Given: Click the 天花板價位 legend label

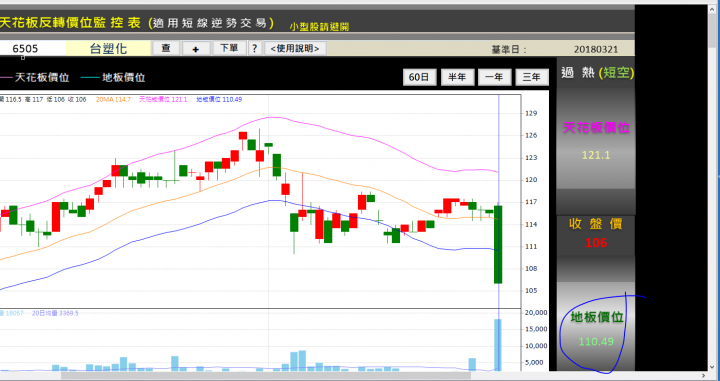Looking at the screenshot, I should pos(42,78).
